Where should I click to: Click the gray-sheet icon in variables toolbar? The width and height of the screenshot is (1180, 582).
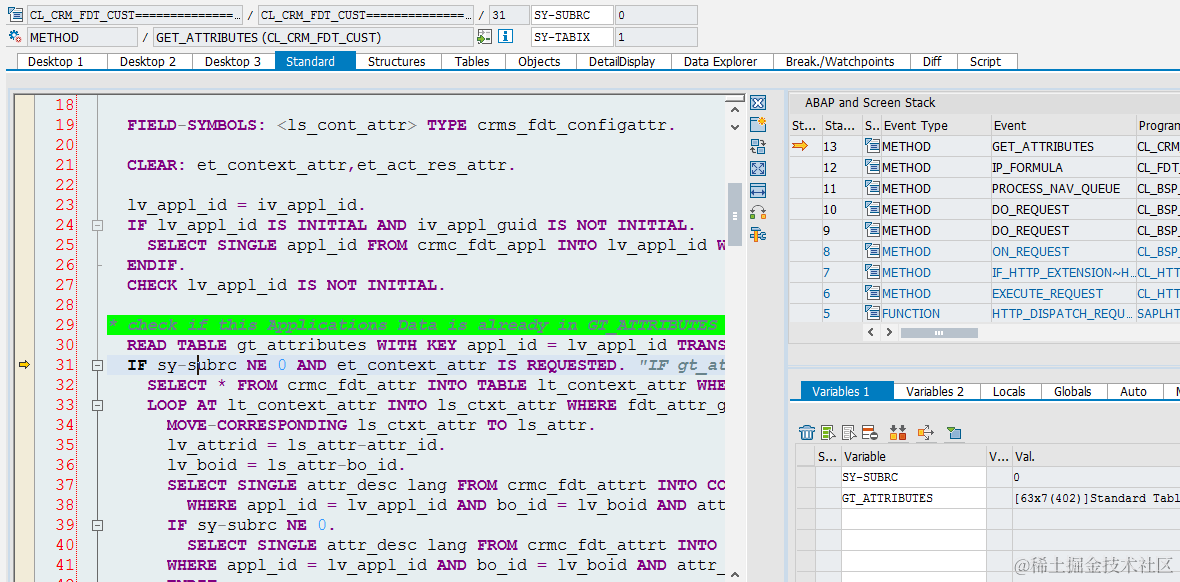click(x=849, y=432)
